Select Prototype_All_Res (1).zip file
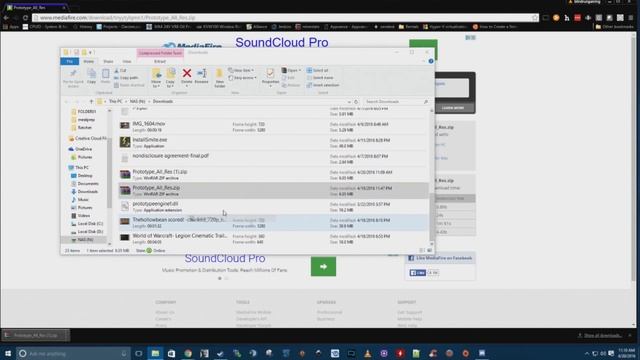 click(273, 175)
